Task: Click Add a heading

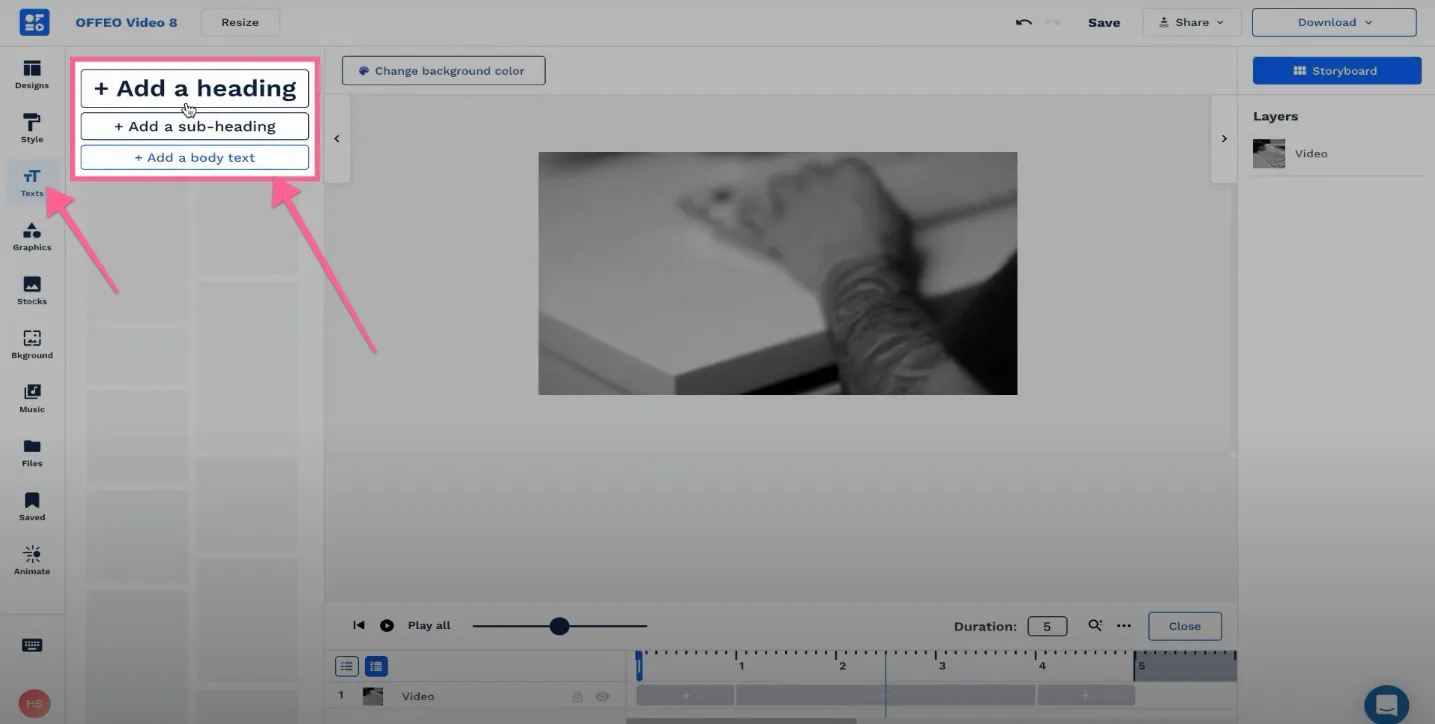Action: [195, 88]
